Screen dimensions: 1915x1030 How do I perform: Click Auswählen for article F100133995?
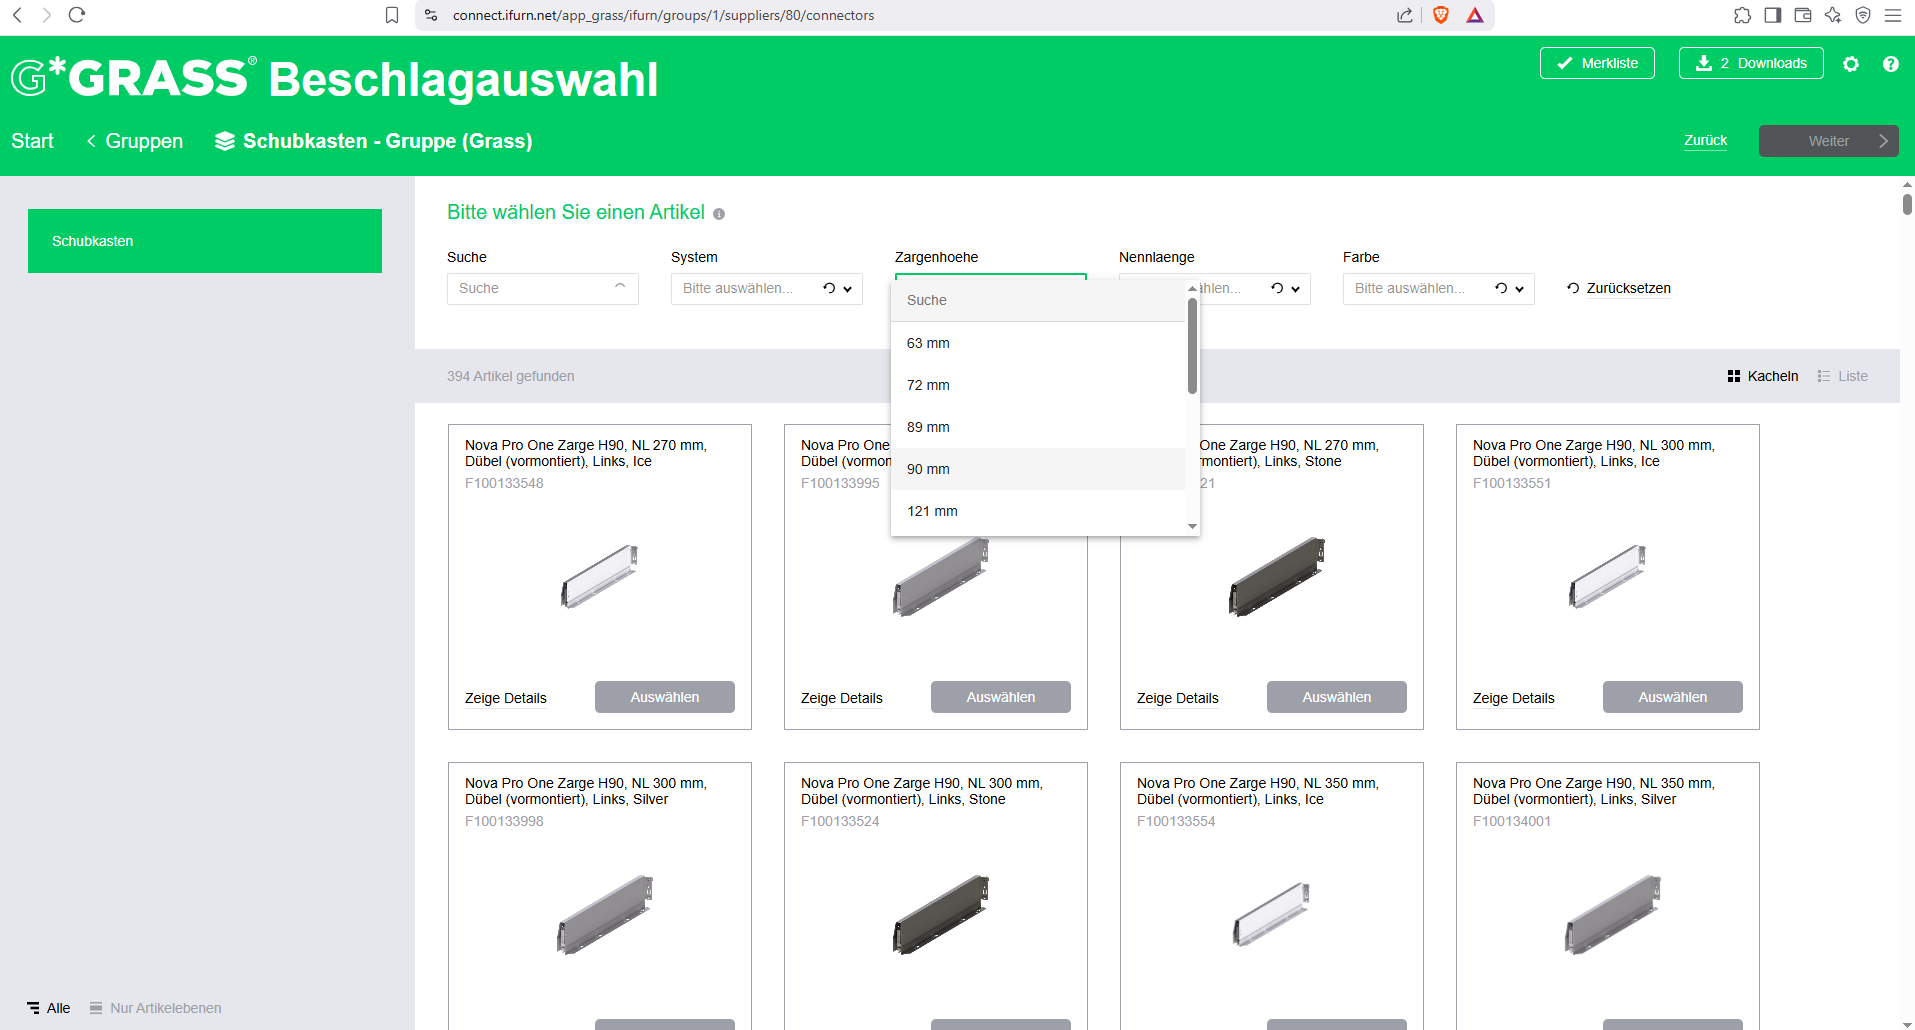click(x=1001, y=697)
